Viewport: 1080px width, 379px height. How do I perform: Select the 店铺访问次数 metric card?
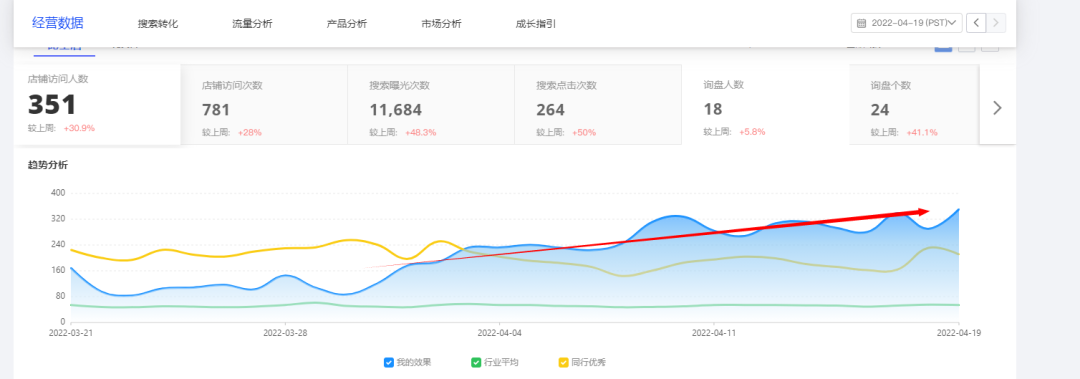(x=264, y=105)
